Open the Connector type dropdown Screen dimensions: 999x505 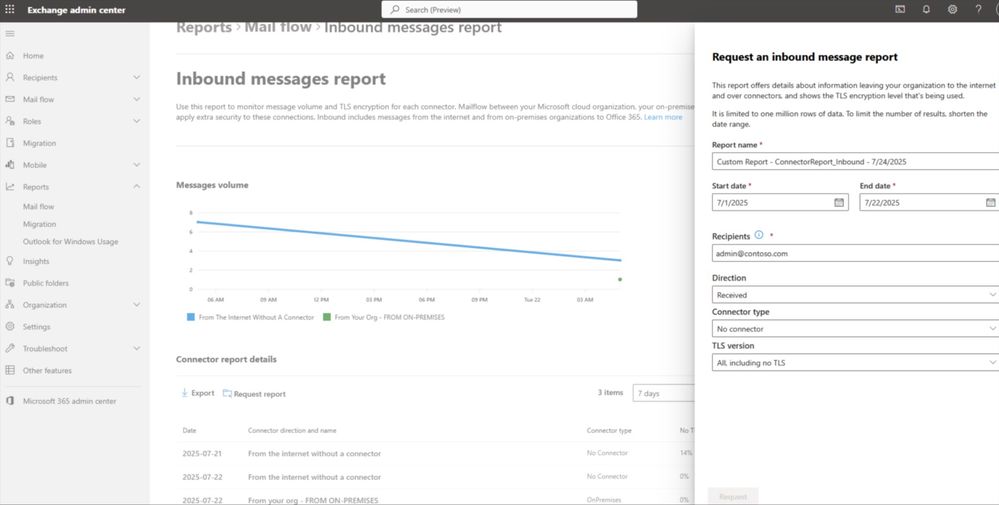(x=855, y=329)
